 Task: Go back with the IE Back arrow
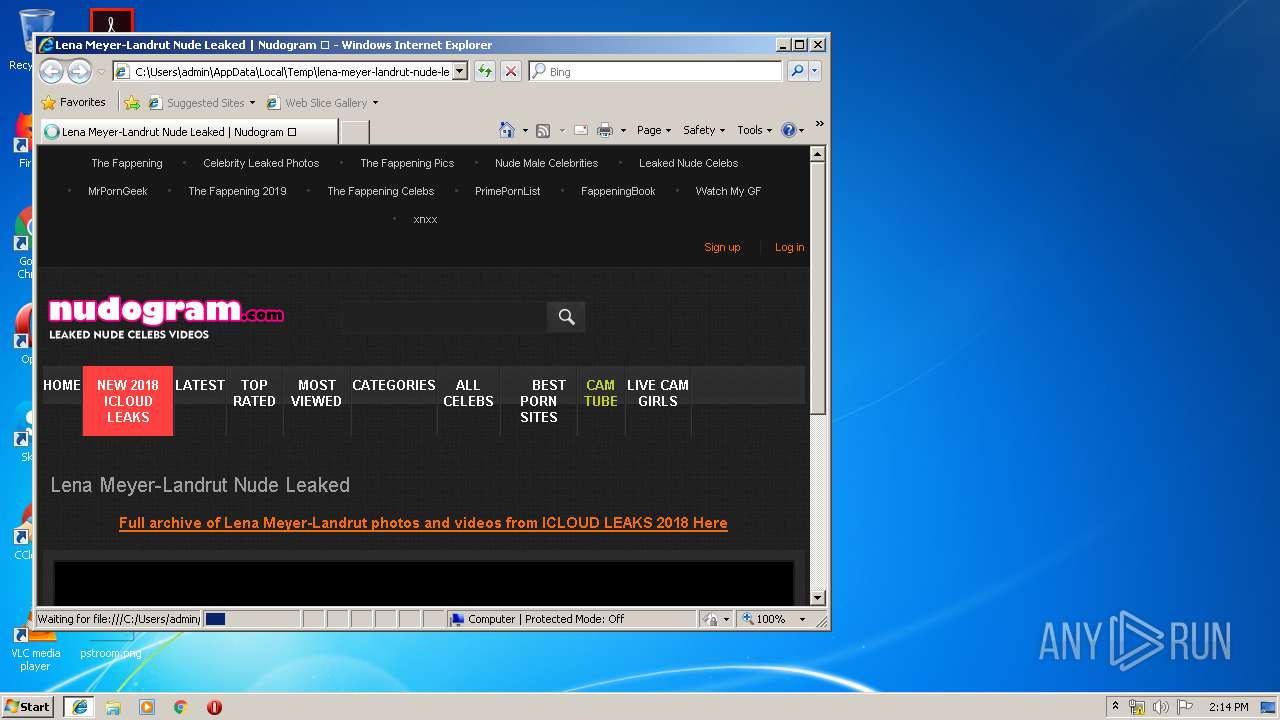51,71
